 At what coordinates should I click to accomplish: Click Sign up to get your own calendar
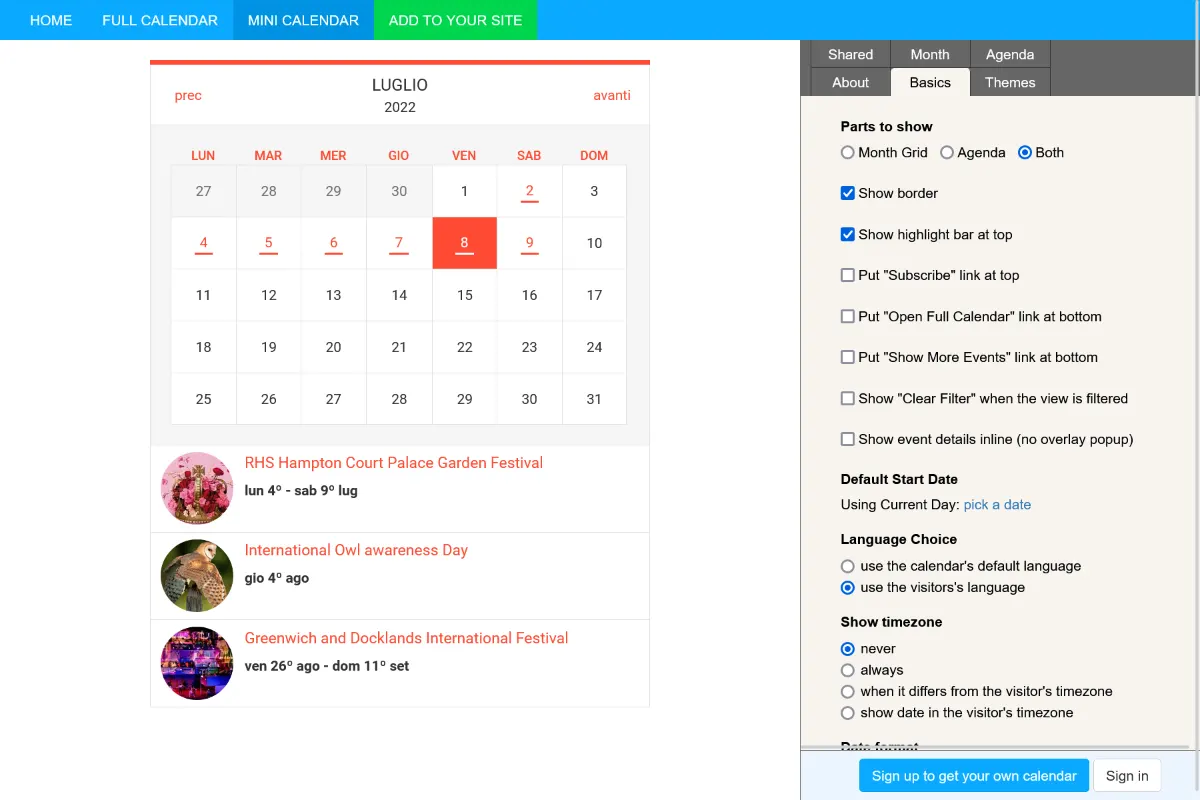[973, 776]
